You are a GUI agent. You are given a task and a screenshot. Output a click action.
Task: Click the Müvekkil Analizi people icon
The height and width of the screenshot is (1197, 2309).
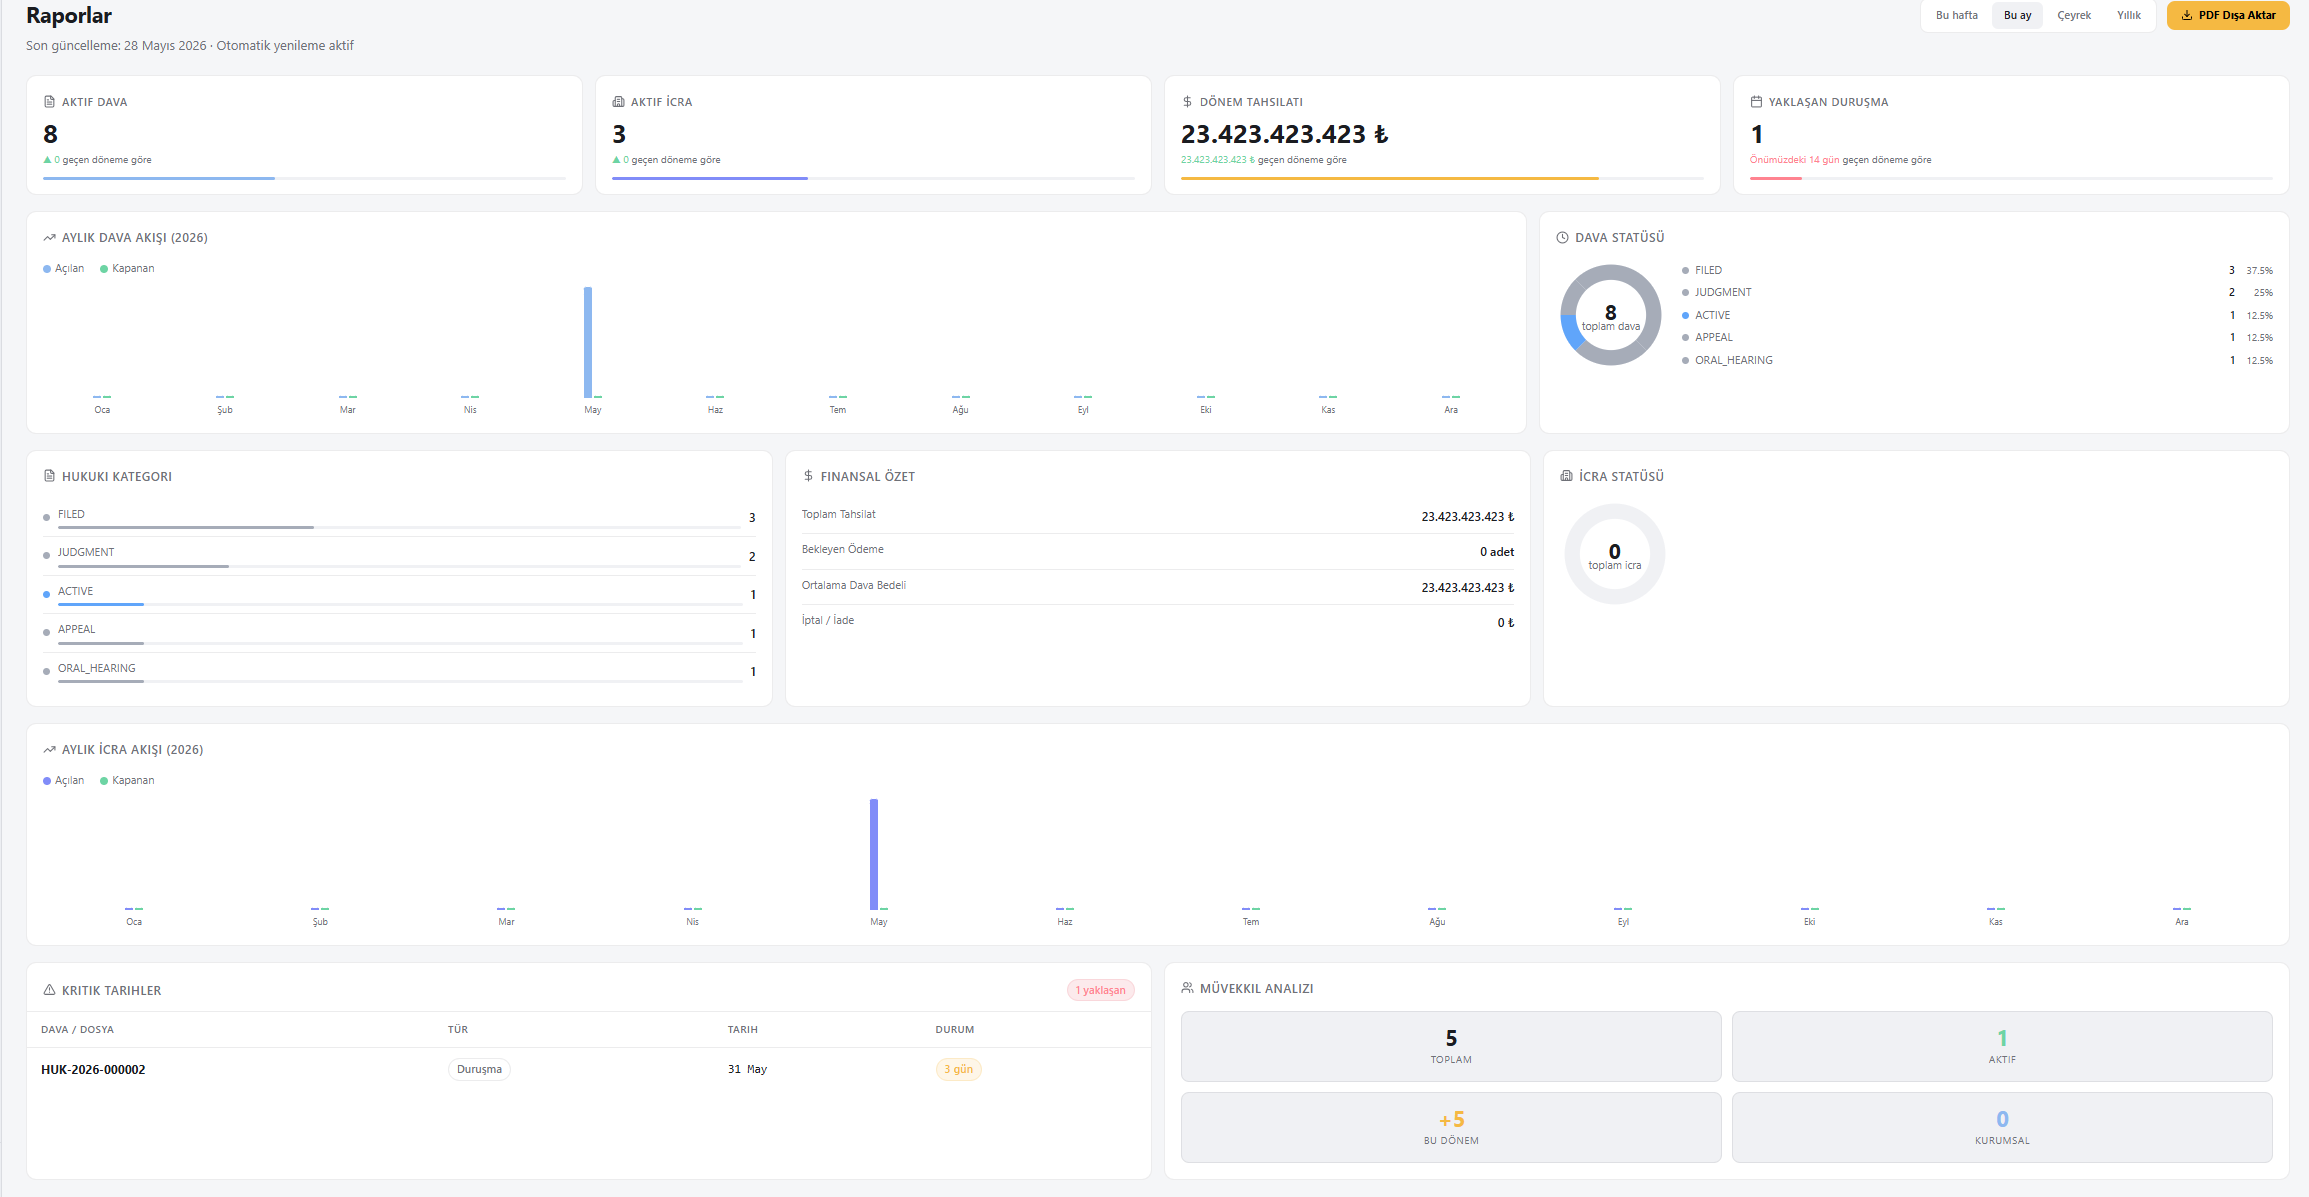pos(1187,988)
